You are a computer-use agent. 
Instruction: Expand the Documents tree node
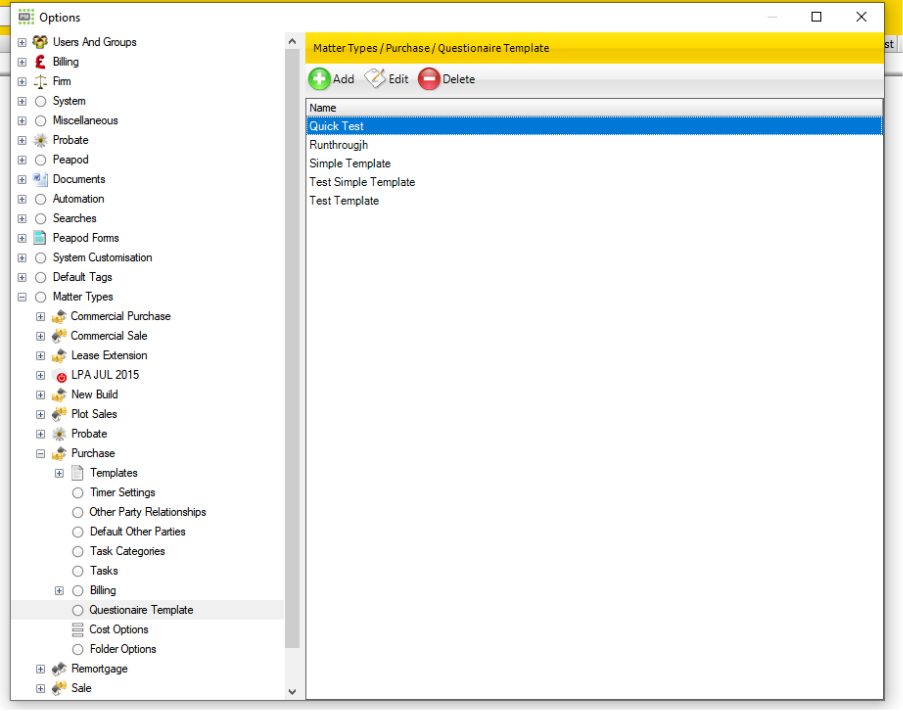[22, 179]
